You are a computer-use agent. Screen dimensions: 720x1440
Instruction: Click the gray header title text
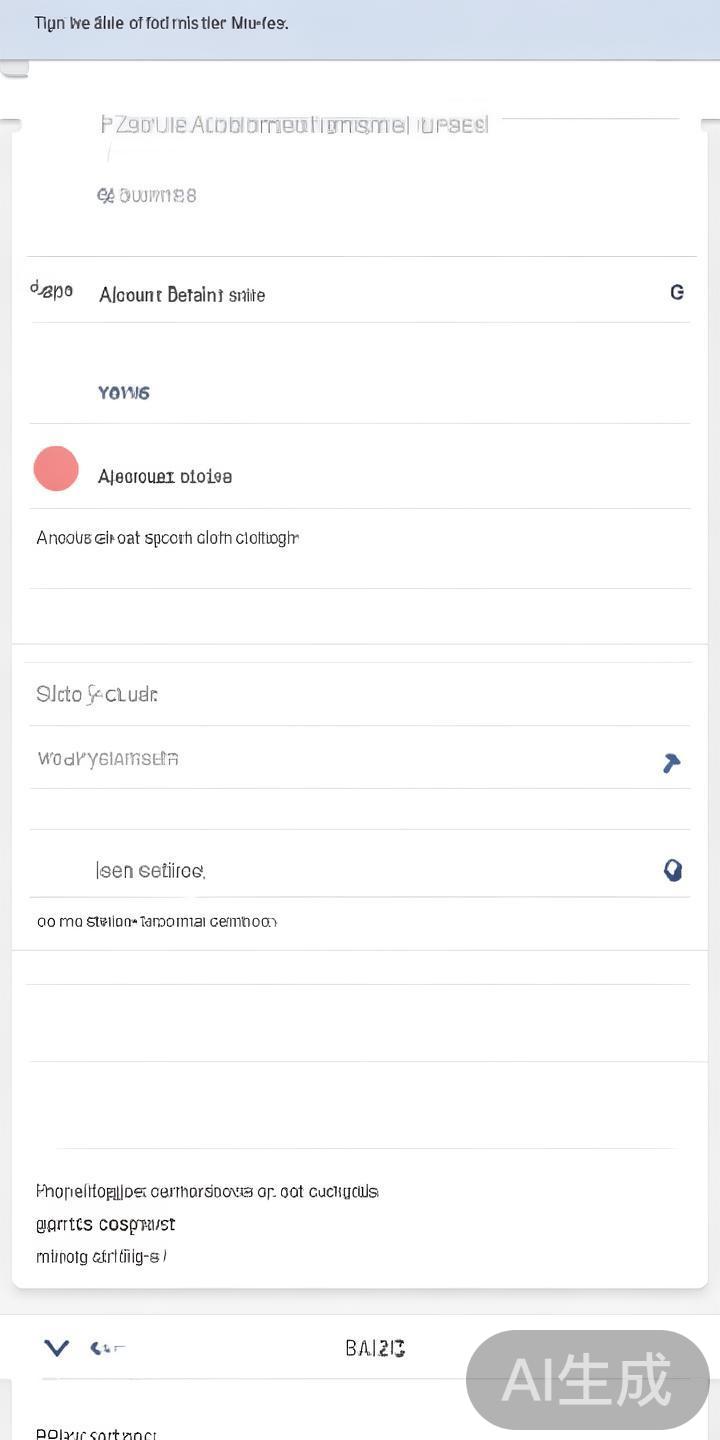[294, 125]
